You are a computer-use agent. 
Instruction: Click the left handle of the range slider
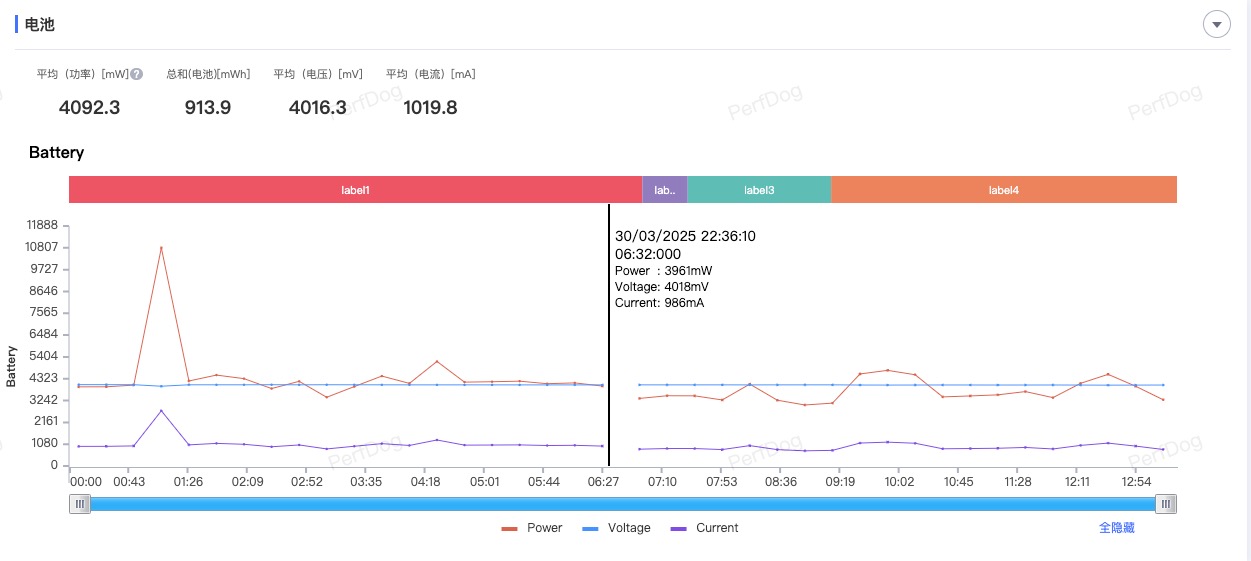pyautogui.click(x=79, y=504)
